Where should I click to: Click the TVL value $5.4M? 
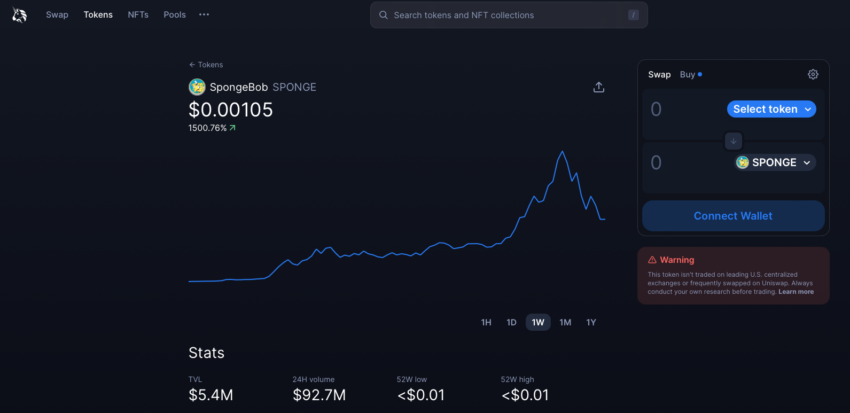[211, 395]
